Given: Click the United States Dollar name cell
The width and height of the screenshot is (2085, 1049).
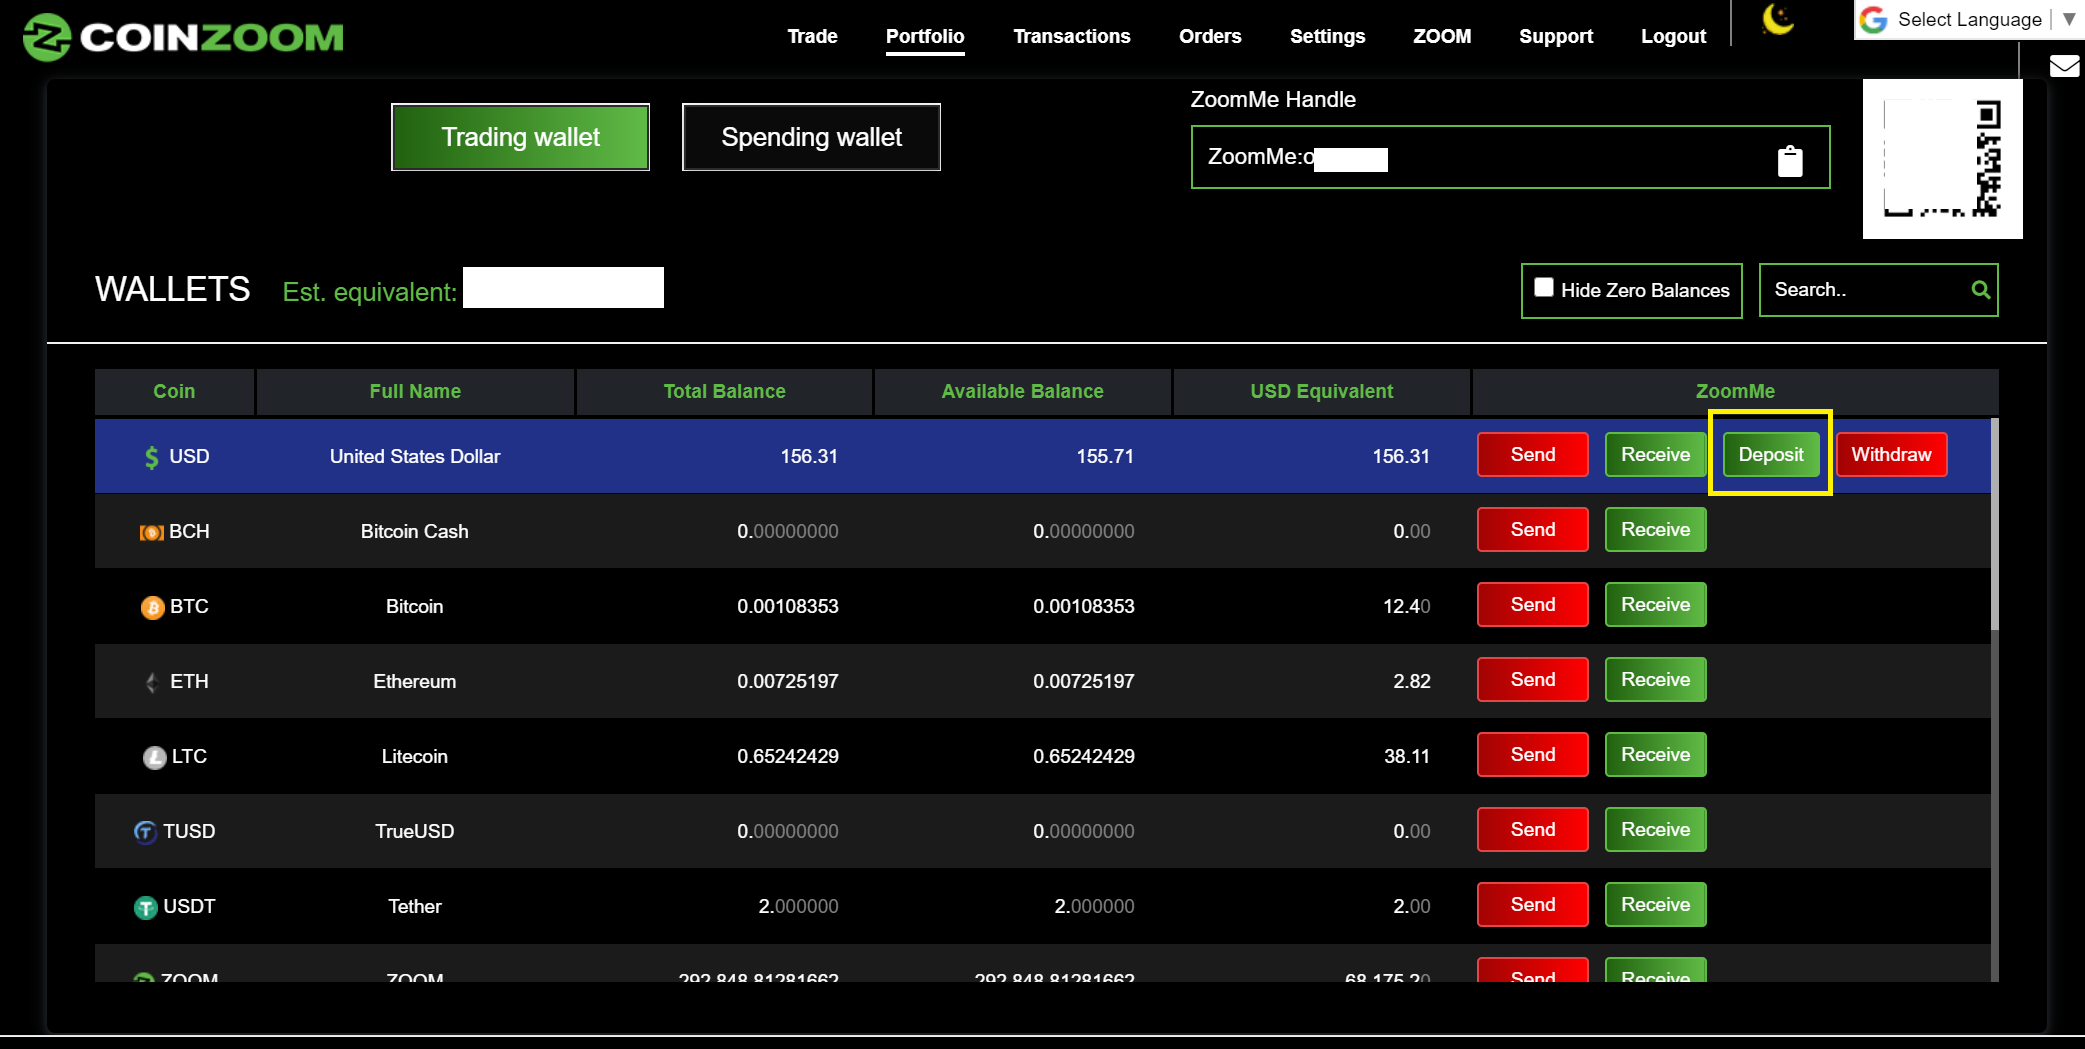Looking at the screenshot, I should tap(415, 457).
